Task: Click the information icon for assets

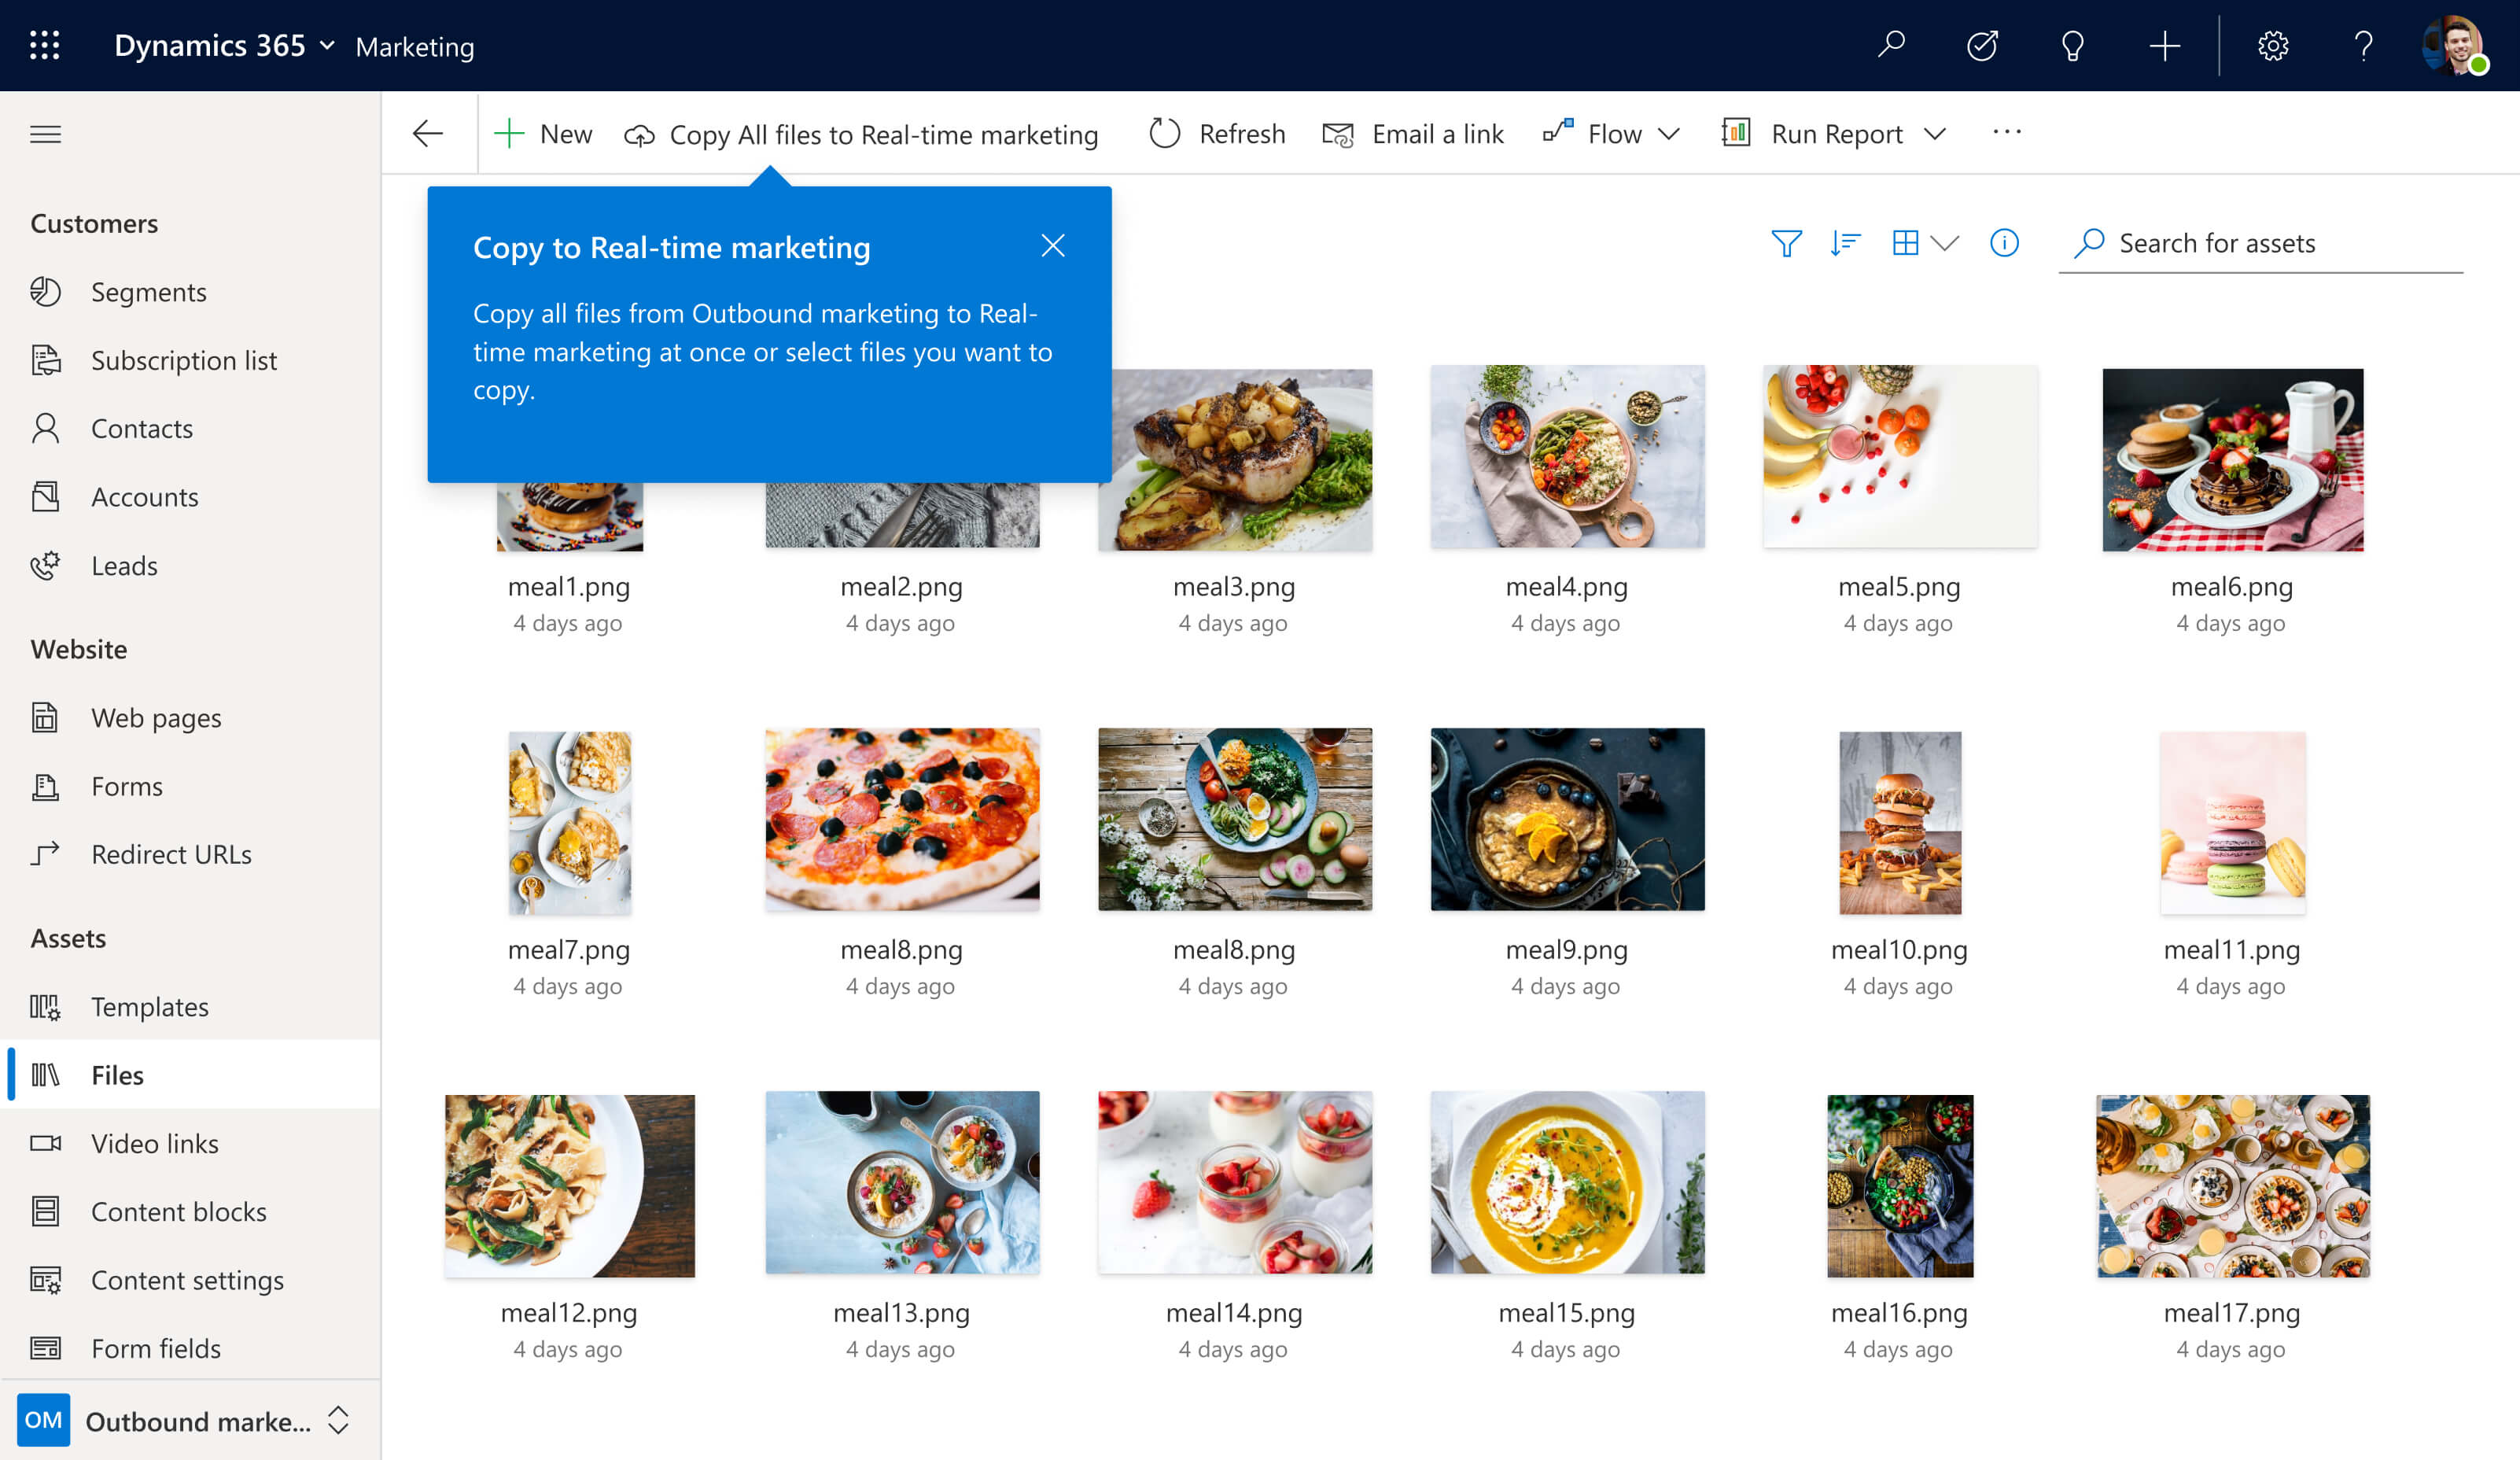Action: pyautogui.click(x=2004, y=243)
